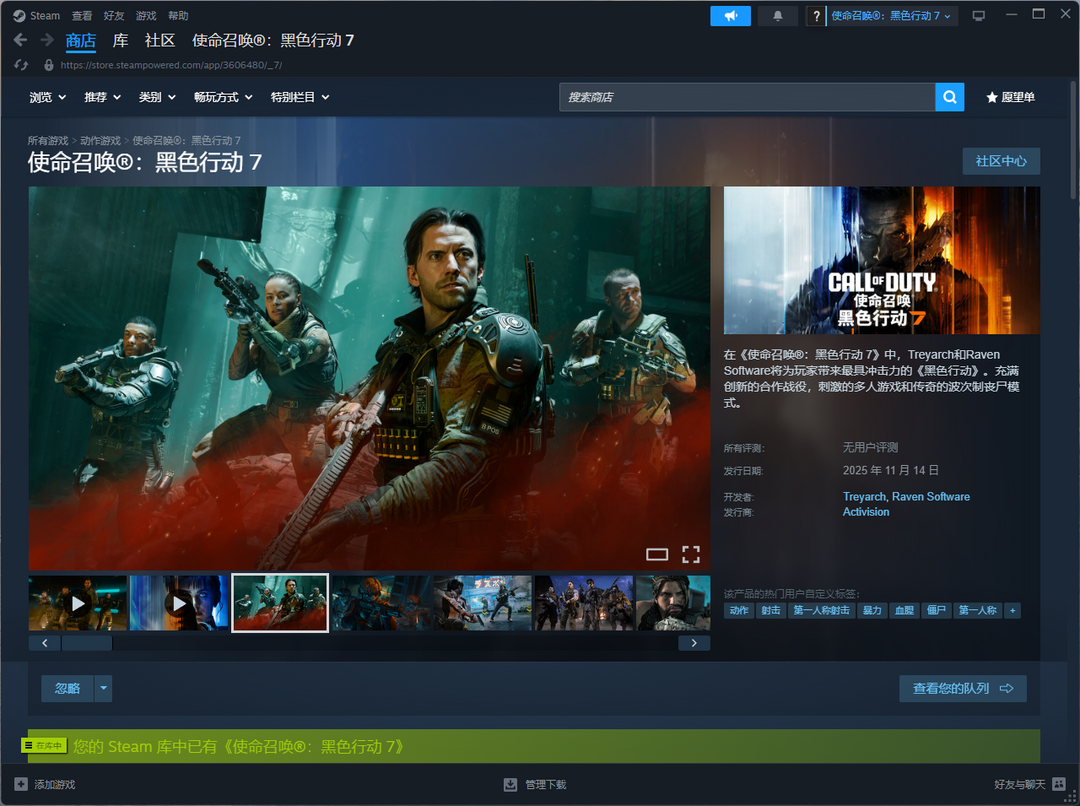Click the 社区中心 button
The image size is (1080, 806).
coord(1000,161)
